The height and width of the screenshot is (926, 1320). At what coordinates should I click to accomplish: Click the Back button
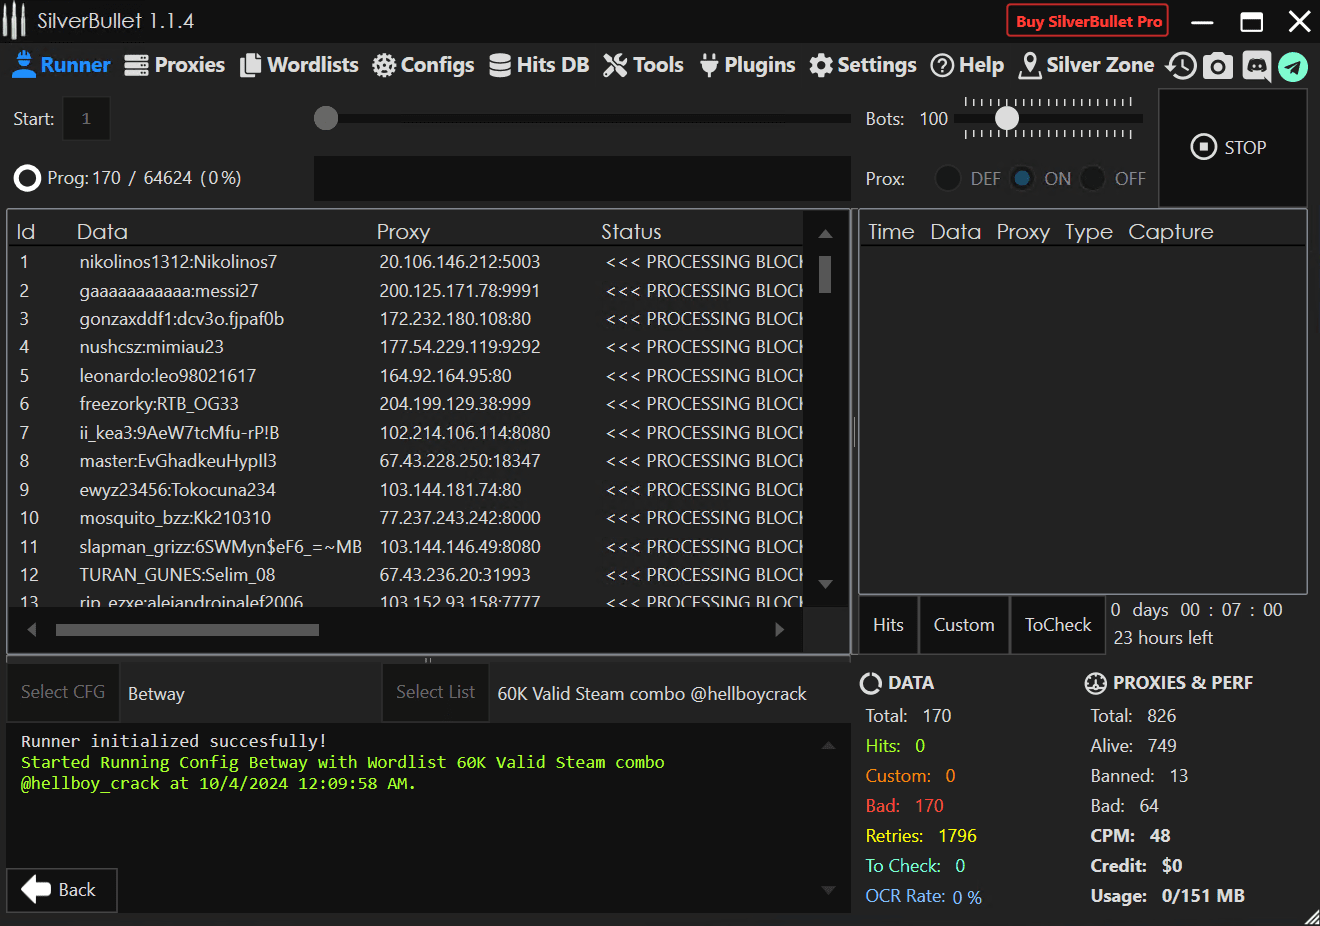pyautogui.click(x=61, y=890)
